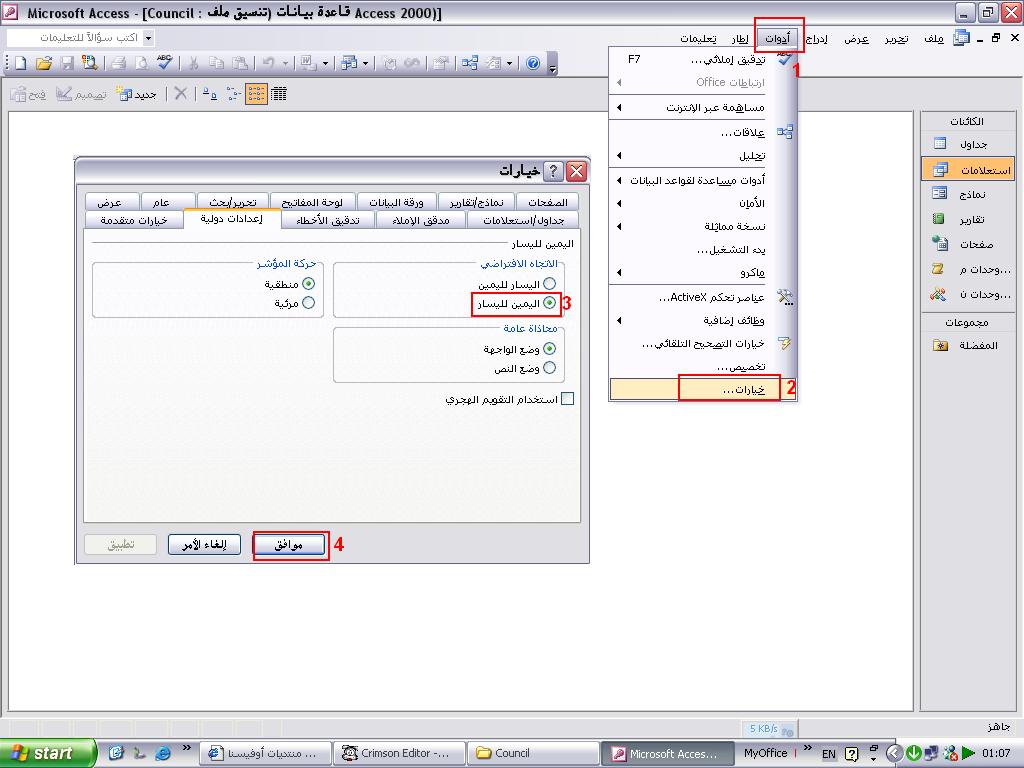The height and width of the screenshot is (768, 1024).
Task: Click the Open folder toolbar icon
Action: (44, 63)
